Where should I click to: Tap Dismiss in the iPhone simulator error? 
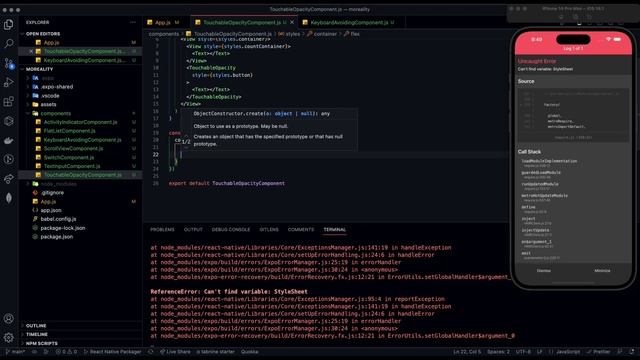[543, 271]
